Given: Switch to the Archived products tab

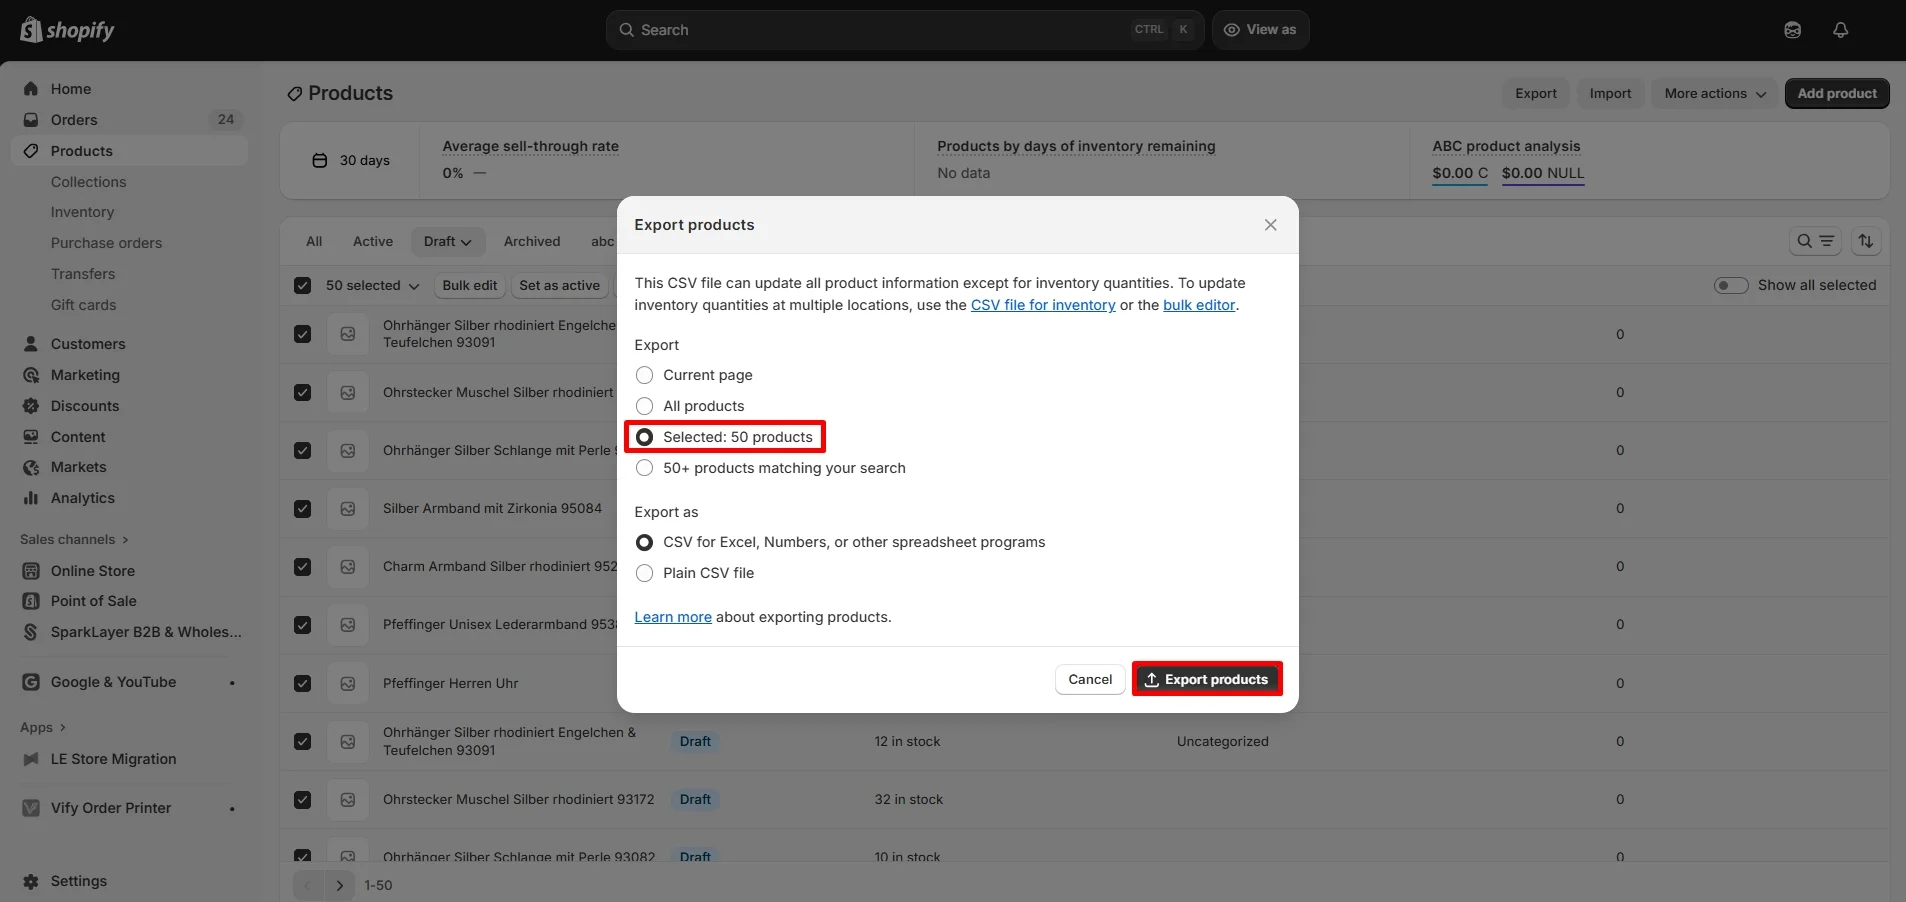Looking at the screenshot, I should [x=531, y=241].
